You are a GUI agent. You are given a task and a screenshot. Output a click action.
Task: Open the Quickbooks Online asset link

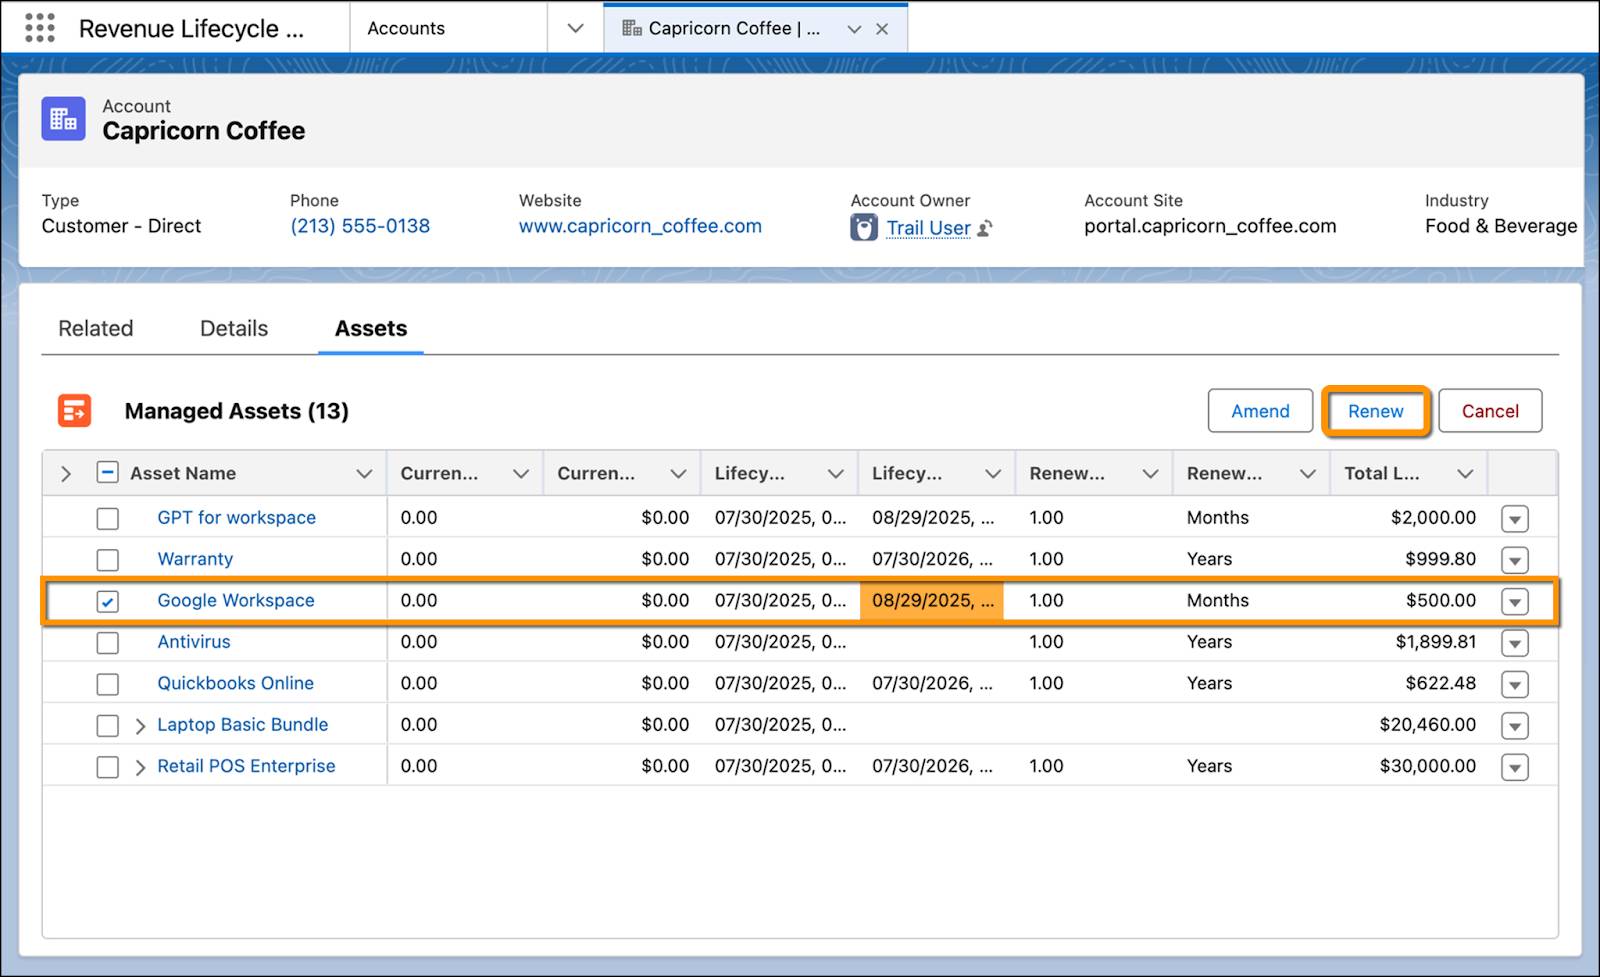pos(235,683)
